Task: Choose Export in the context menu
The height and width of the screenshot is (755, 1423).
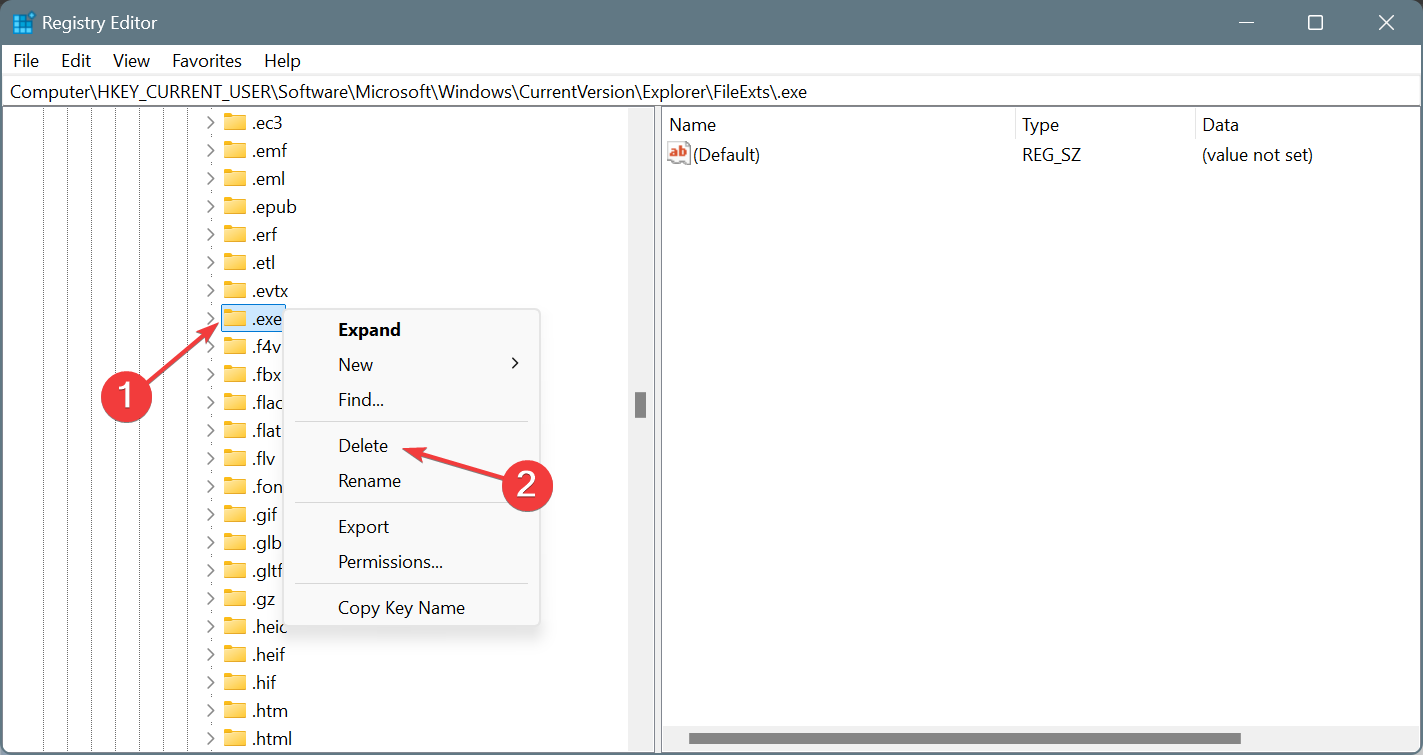Action: [x=411, y=526]
